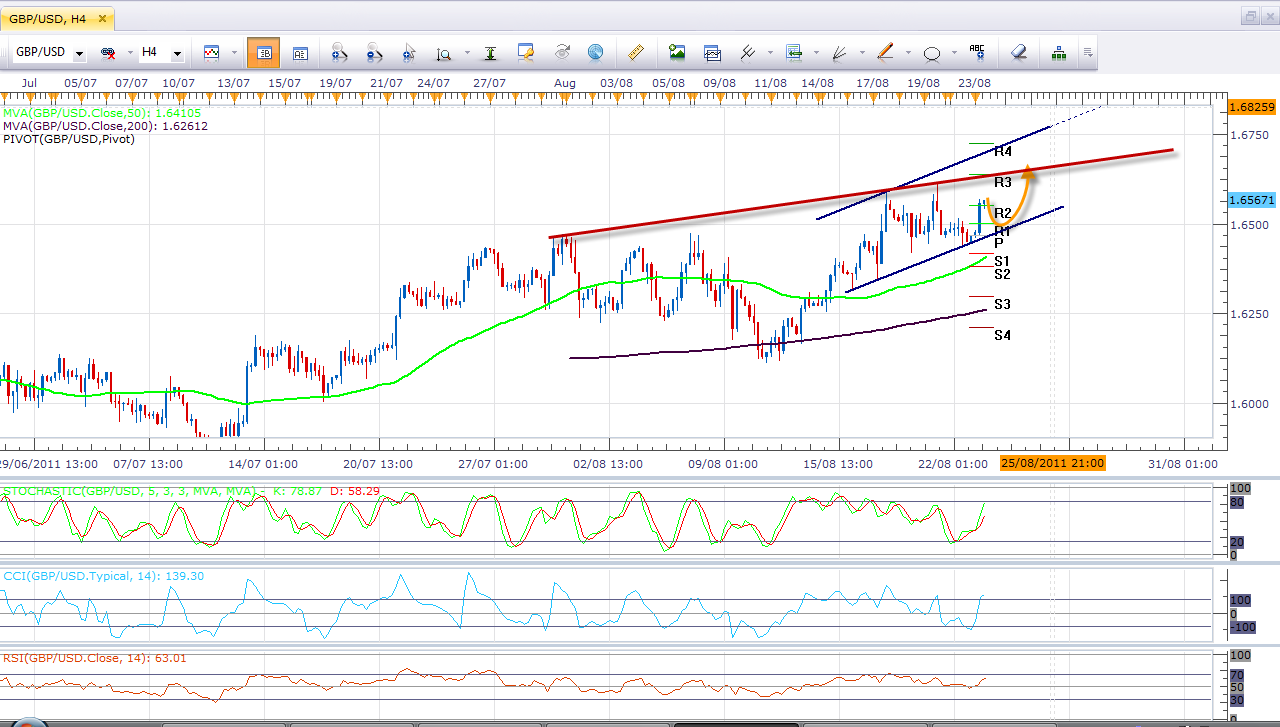Click the vertical zoom magnifier icon
This screenshot has height=727, width=1280.
(444, 53)
